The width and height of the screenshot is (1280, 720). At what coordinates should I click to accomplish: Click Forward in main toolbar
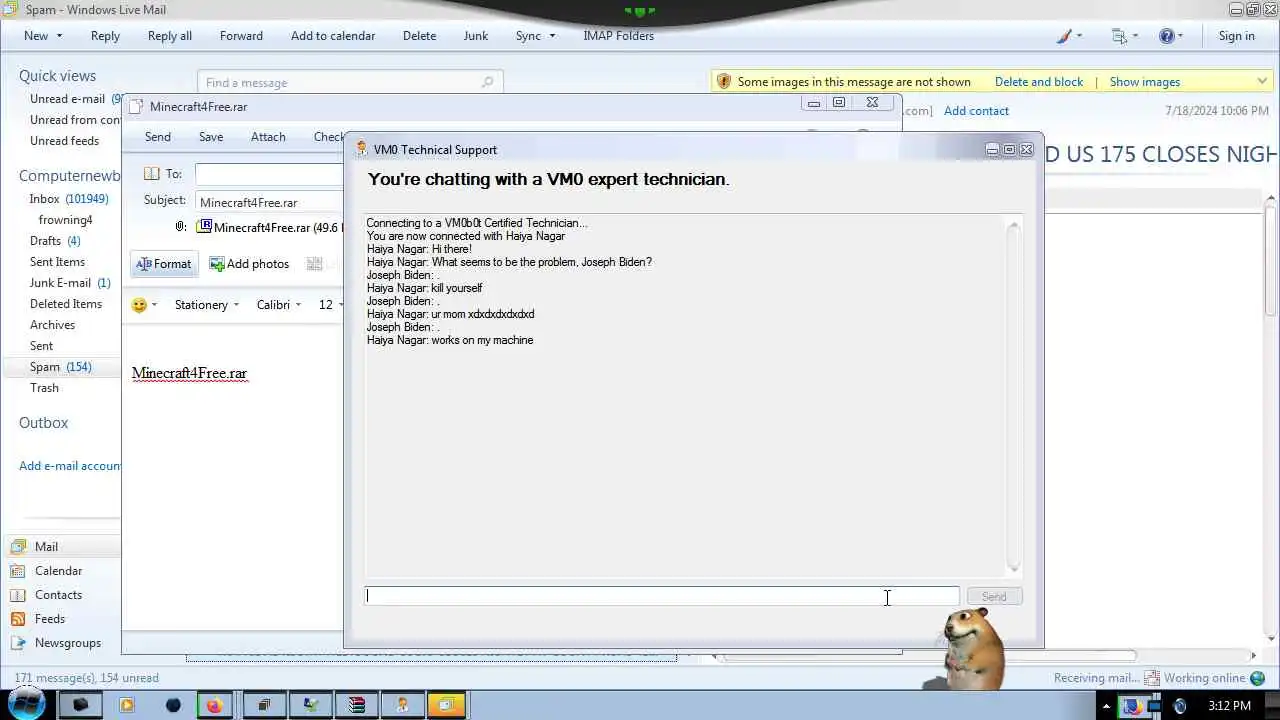point(241,36)
